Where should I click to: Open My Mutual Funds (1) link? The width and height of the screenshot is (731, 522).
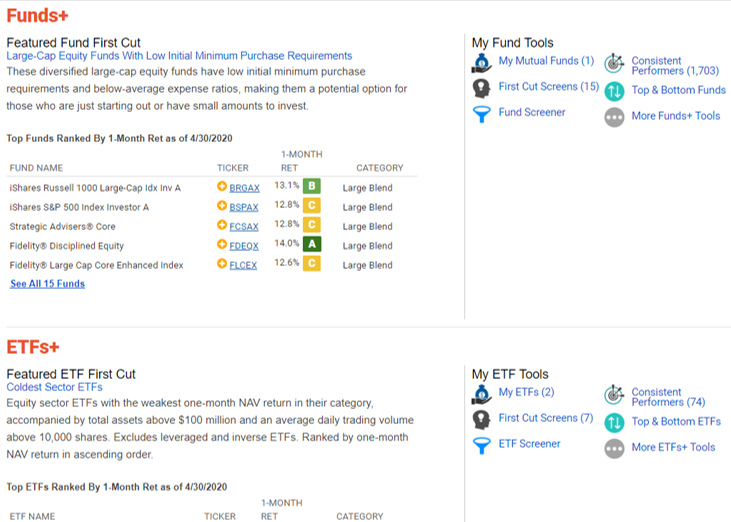point(546,61)
